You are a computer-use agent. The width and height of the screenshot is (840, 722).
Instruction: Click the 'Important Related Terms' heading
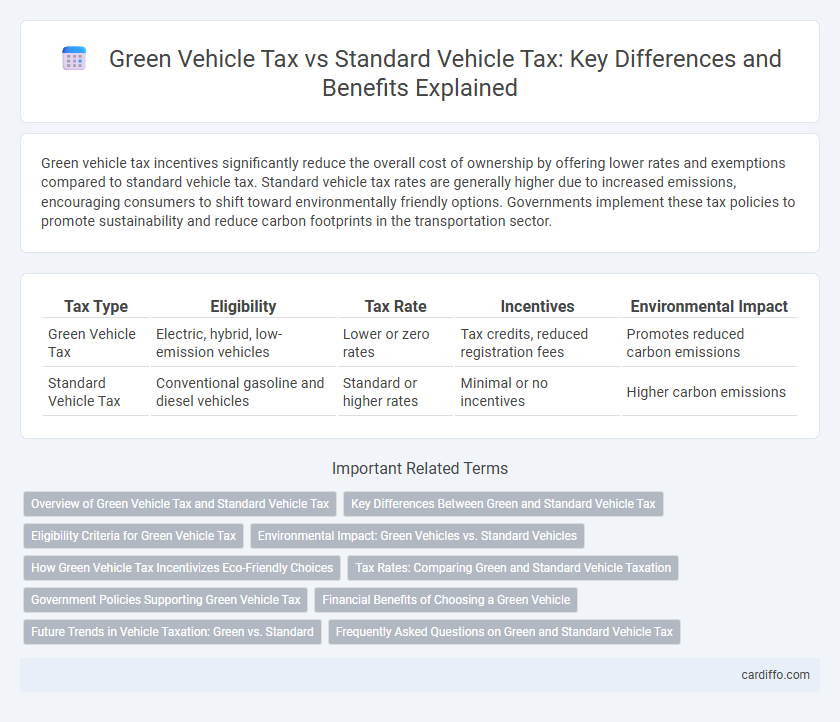(420, 469)
